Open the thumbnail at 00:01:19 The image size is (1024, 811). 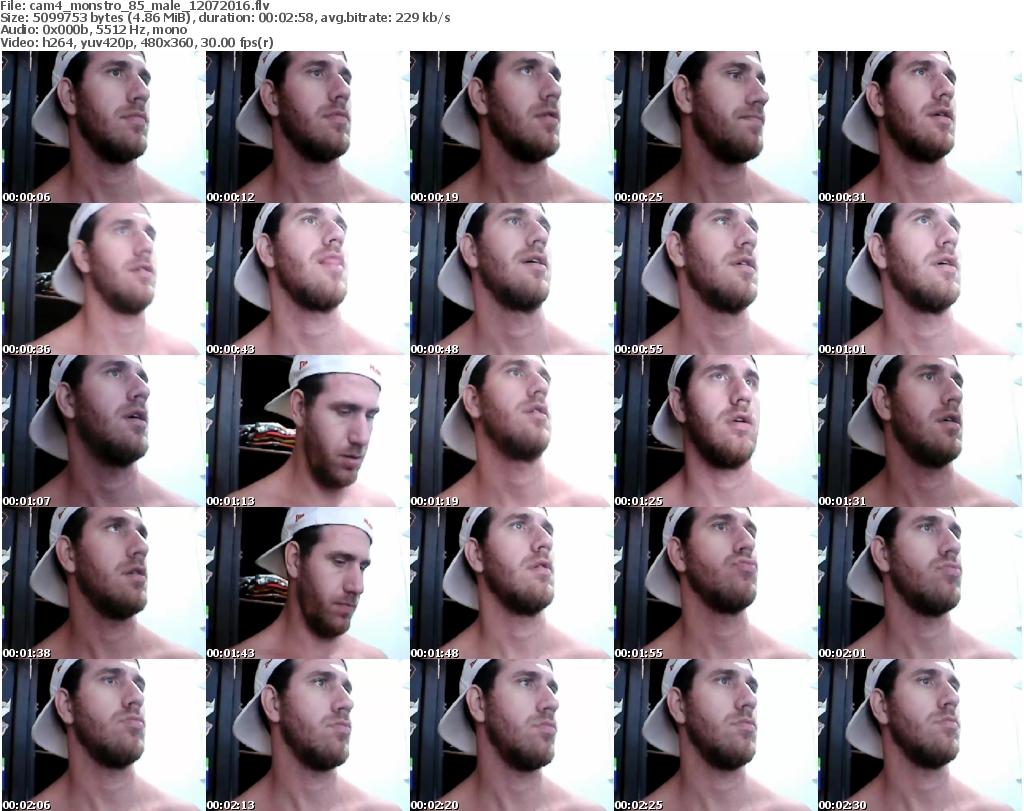(511, 431)
